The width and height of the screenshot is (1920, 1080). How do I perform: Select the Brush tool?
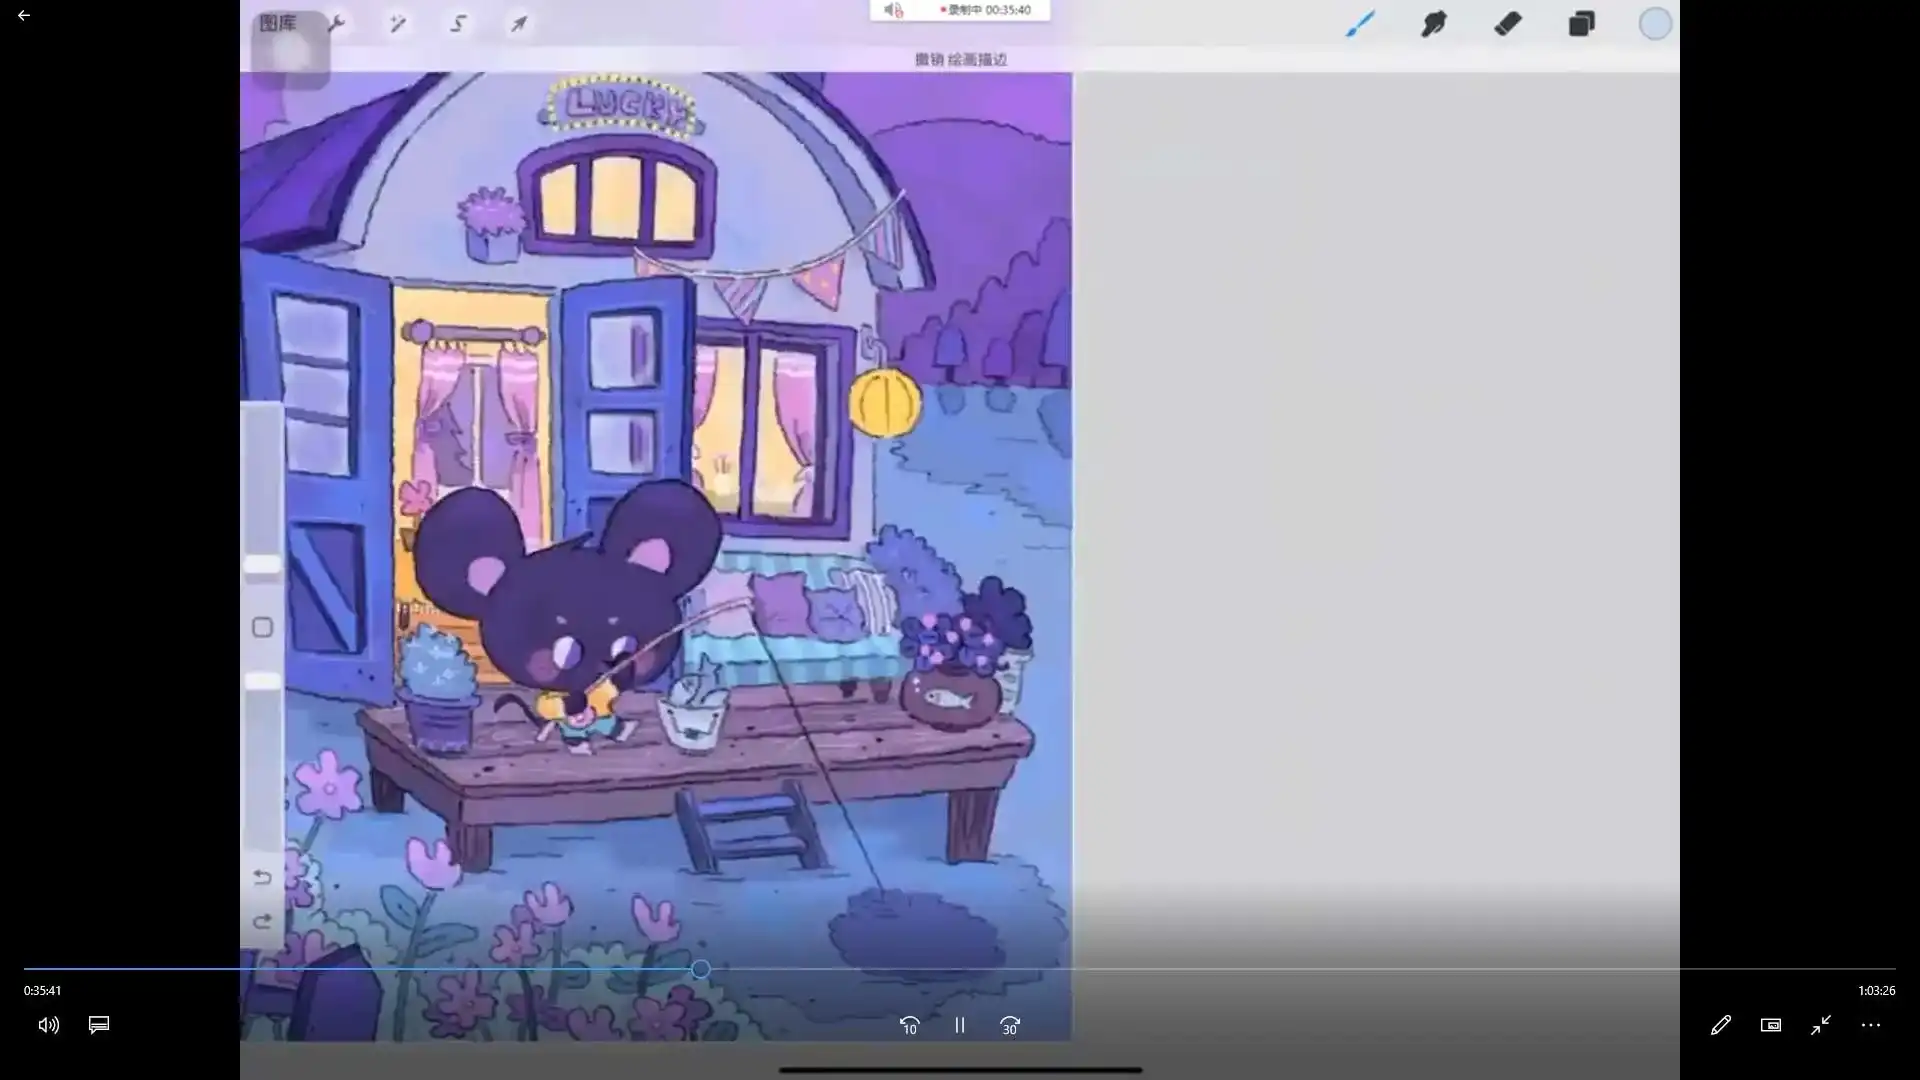[x=1359, y=24]
